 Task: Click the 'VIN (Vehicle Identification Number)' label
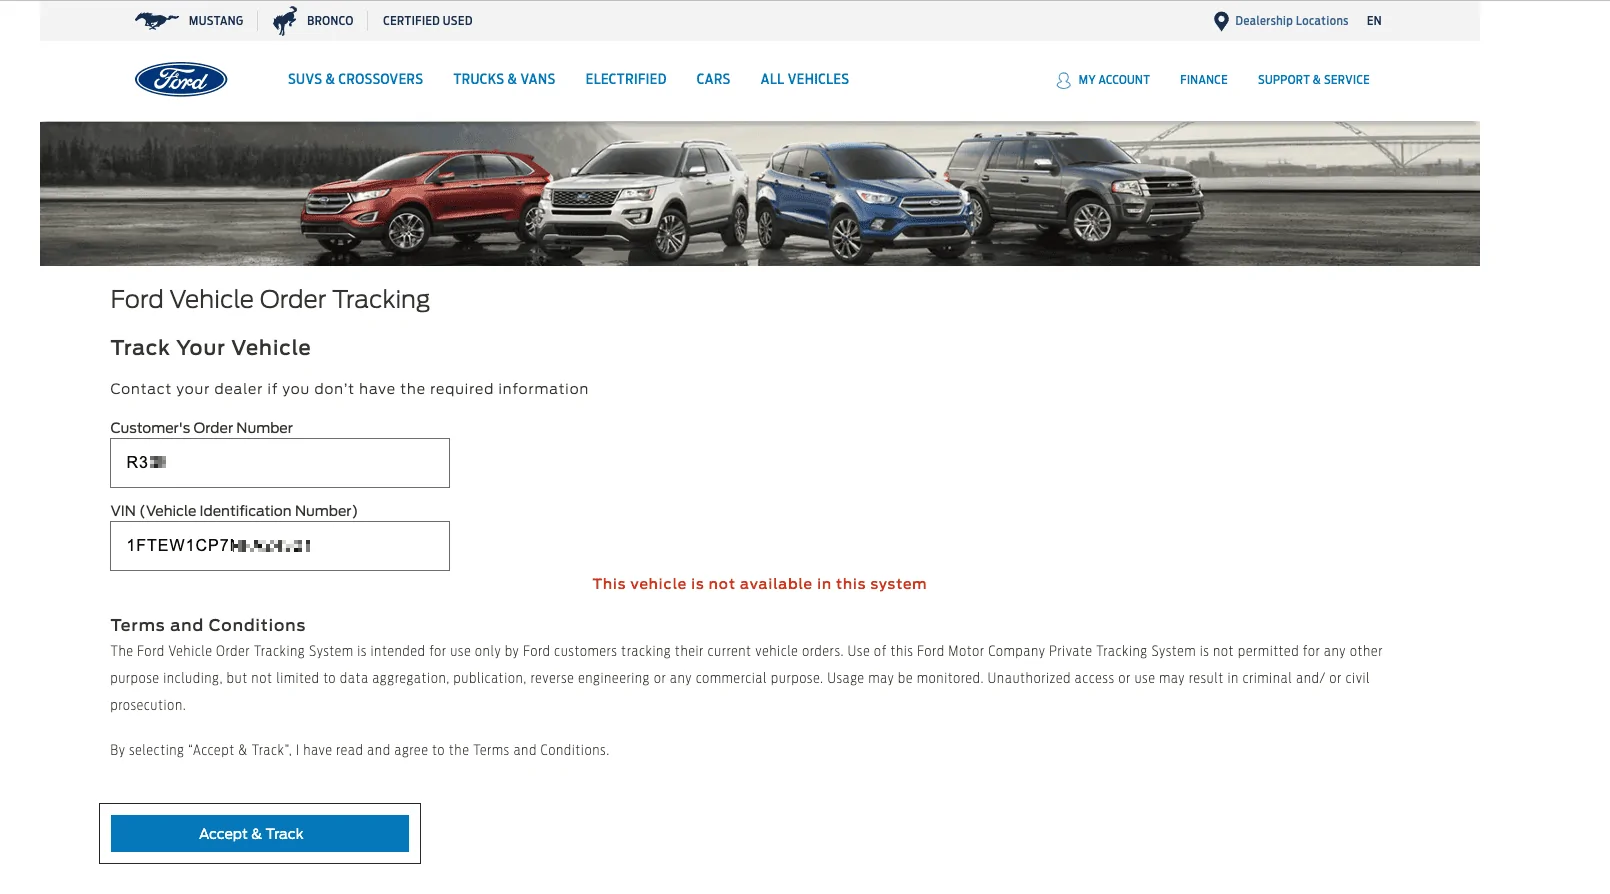234,511
